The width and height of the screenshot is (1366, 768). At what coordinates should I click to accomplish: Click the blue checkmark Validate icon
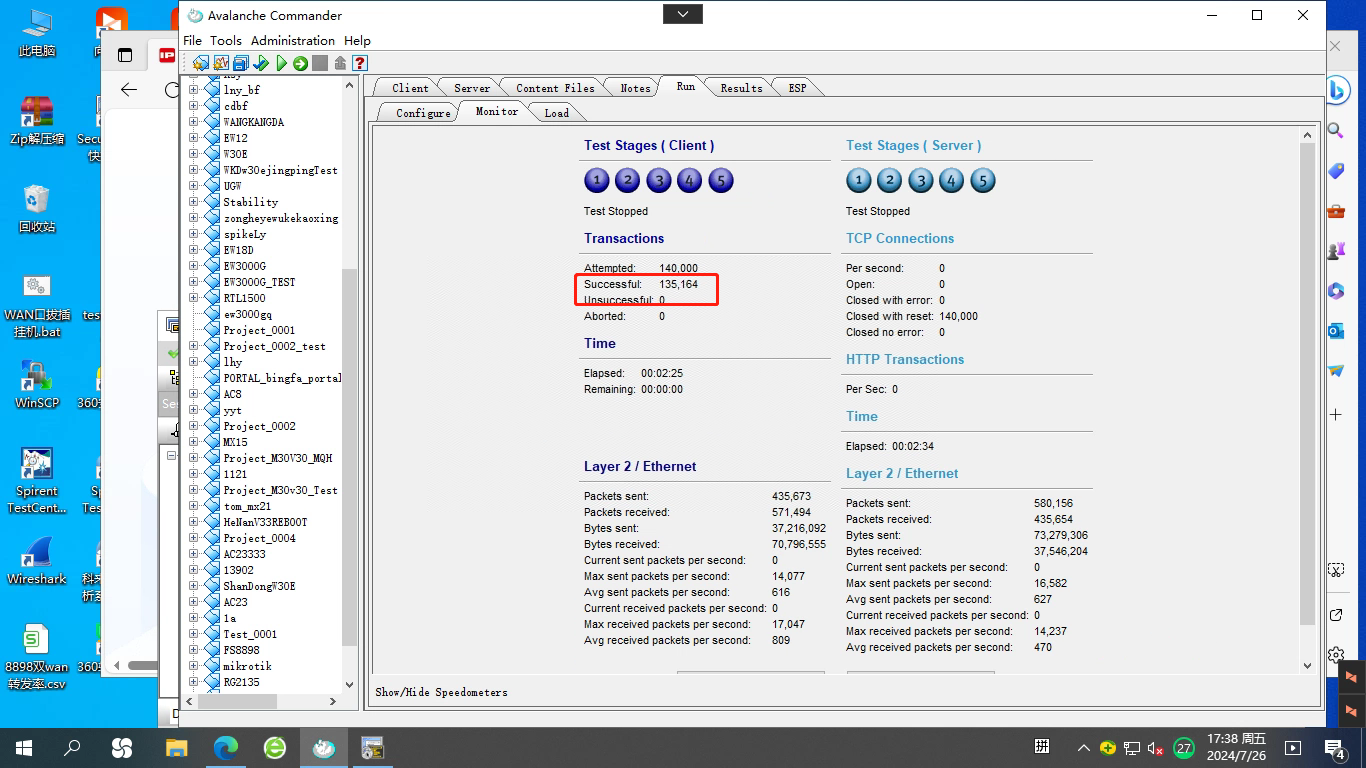tap(261, 63)
